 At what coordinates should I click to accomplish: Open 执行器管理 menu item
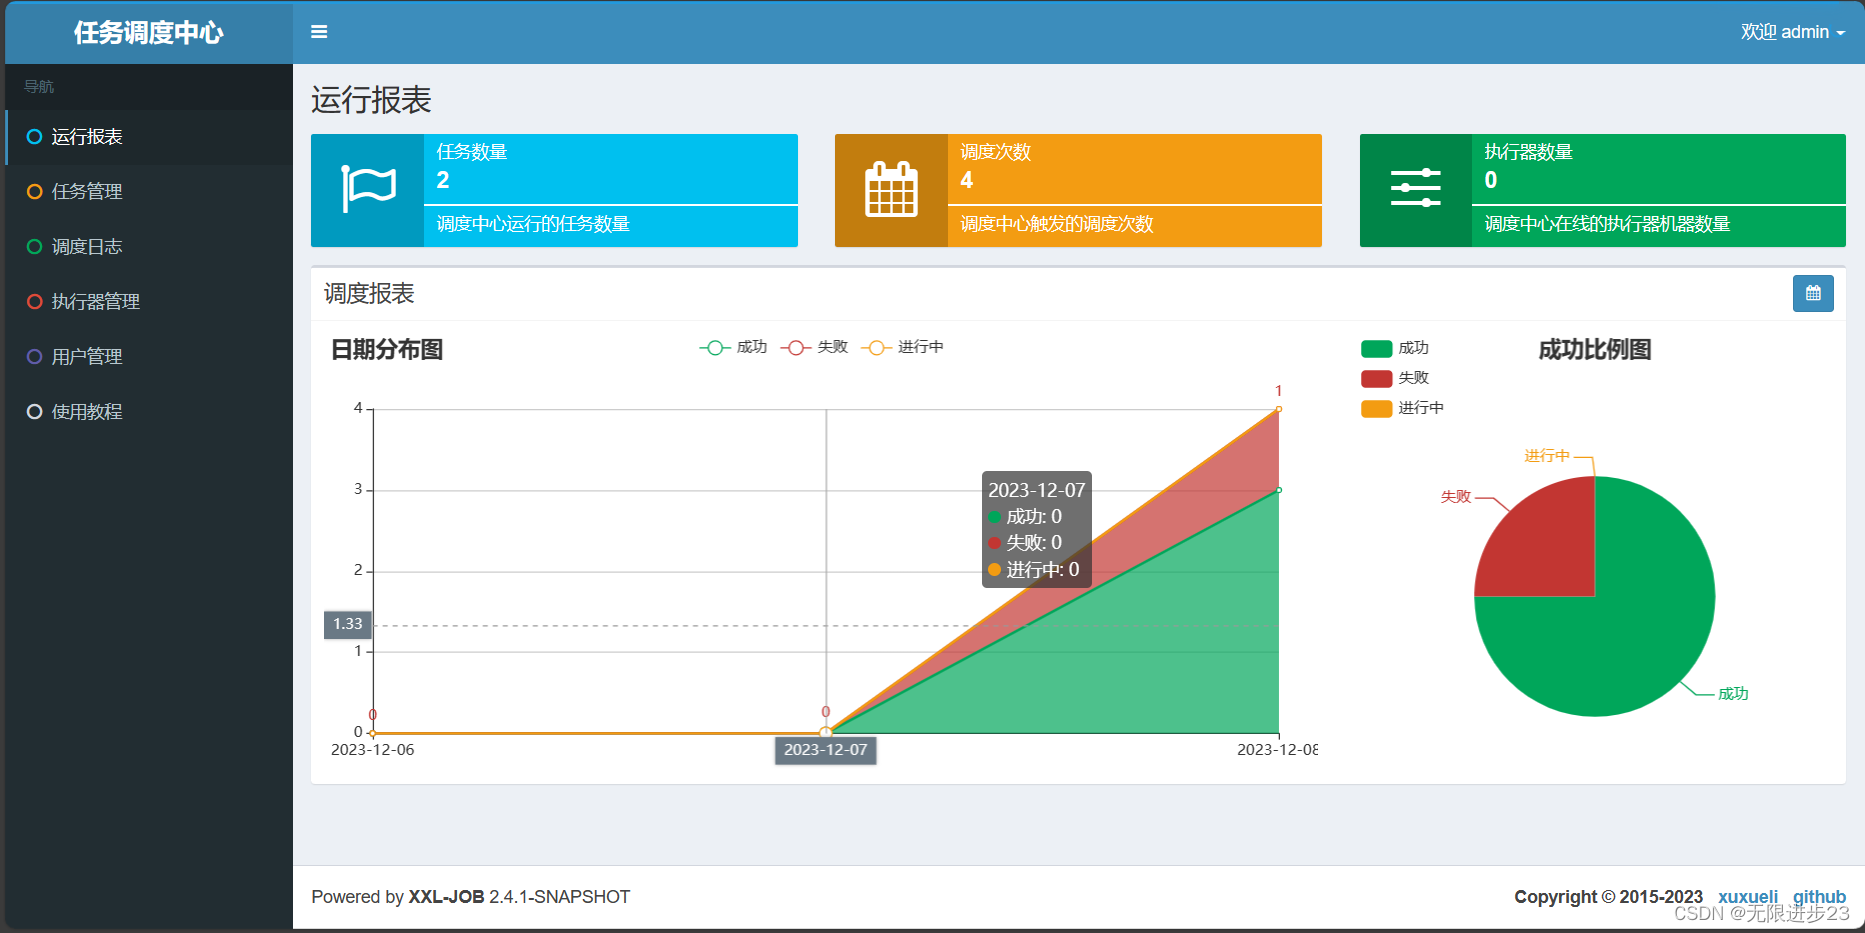[x=149, y=302]
